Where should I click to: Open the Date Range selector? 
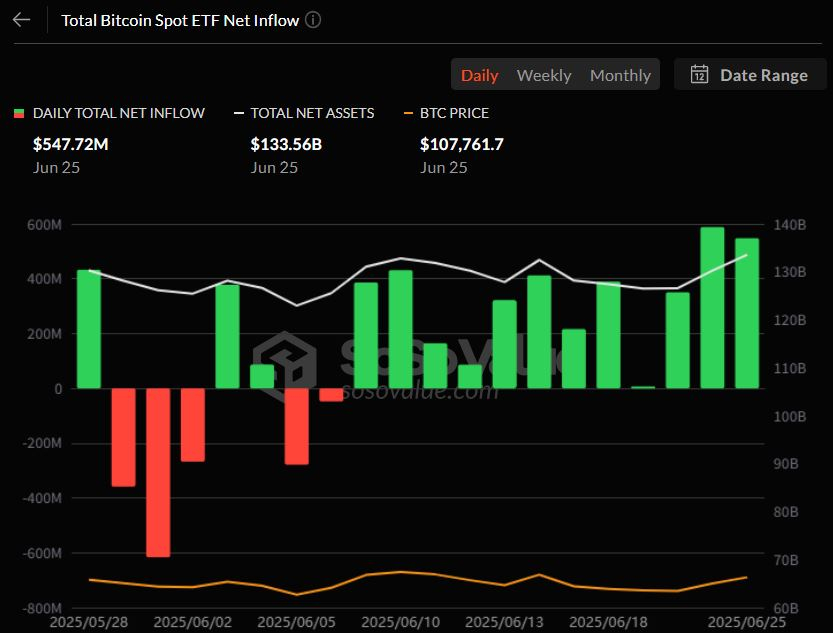click(750, 74)
